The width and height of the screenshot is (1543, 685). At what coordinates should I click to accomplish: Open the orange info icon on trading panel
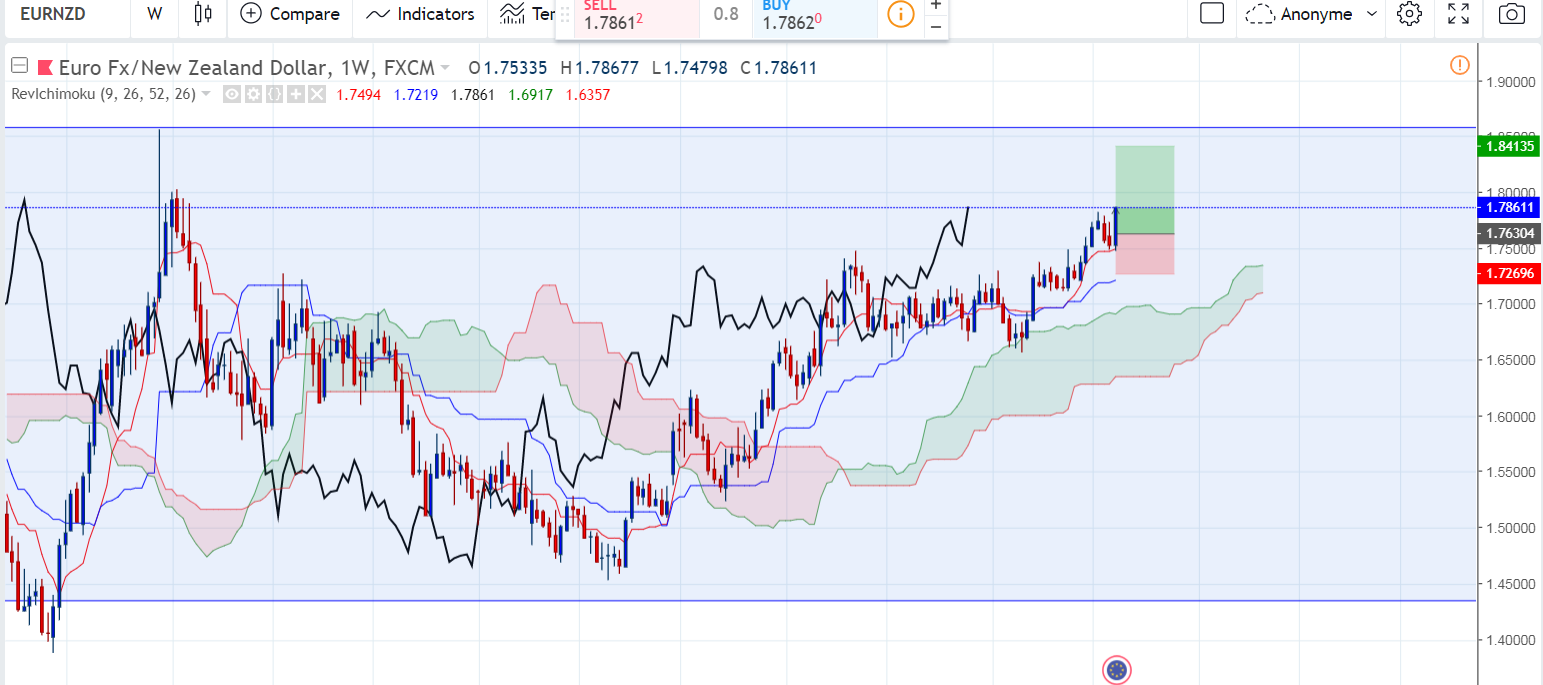coord(900,14)
